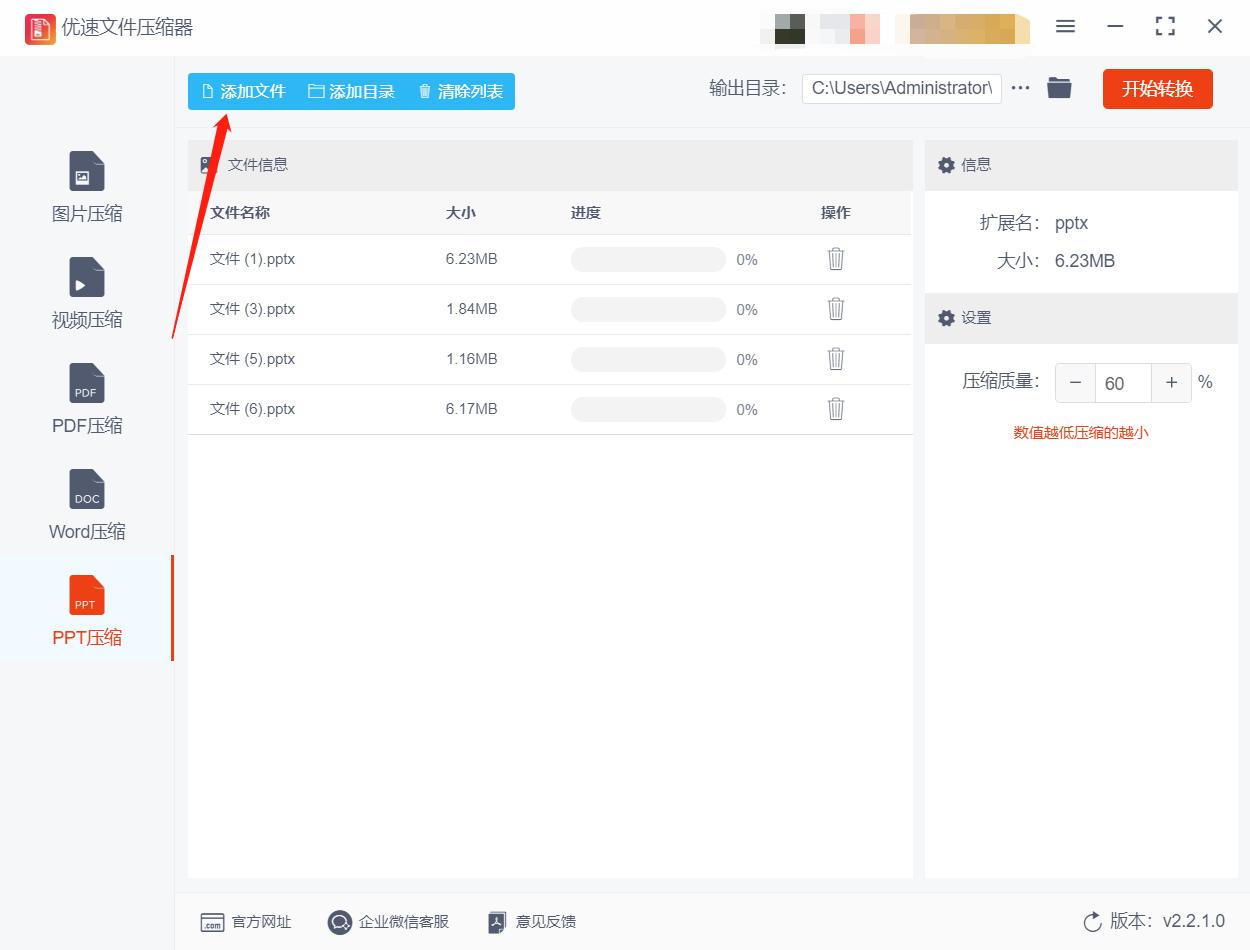The height and width of the screenshot is (950, 1250).
Task: Open the hamburger menu in title bar
Action: tap(1065, 27)
